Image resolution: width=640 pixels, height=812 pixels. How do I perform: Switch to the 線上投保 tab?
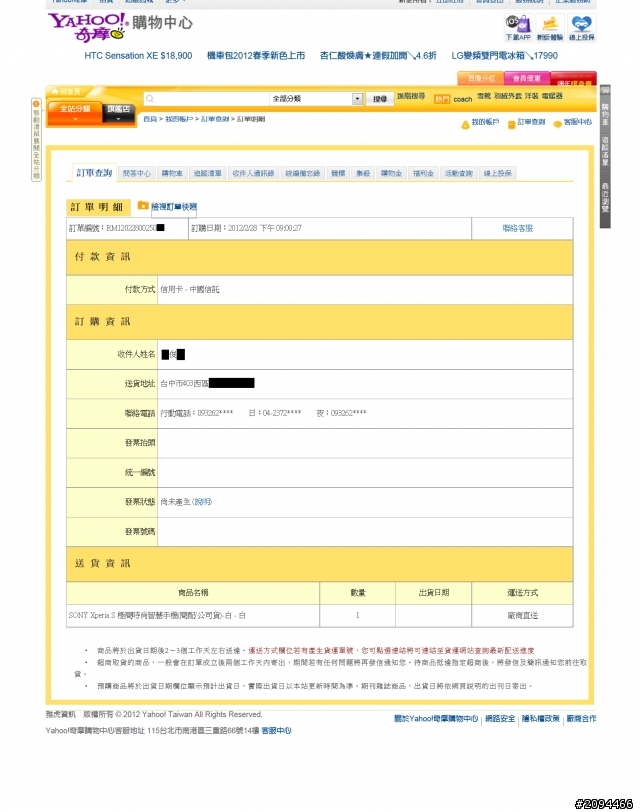(498, 173)
